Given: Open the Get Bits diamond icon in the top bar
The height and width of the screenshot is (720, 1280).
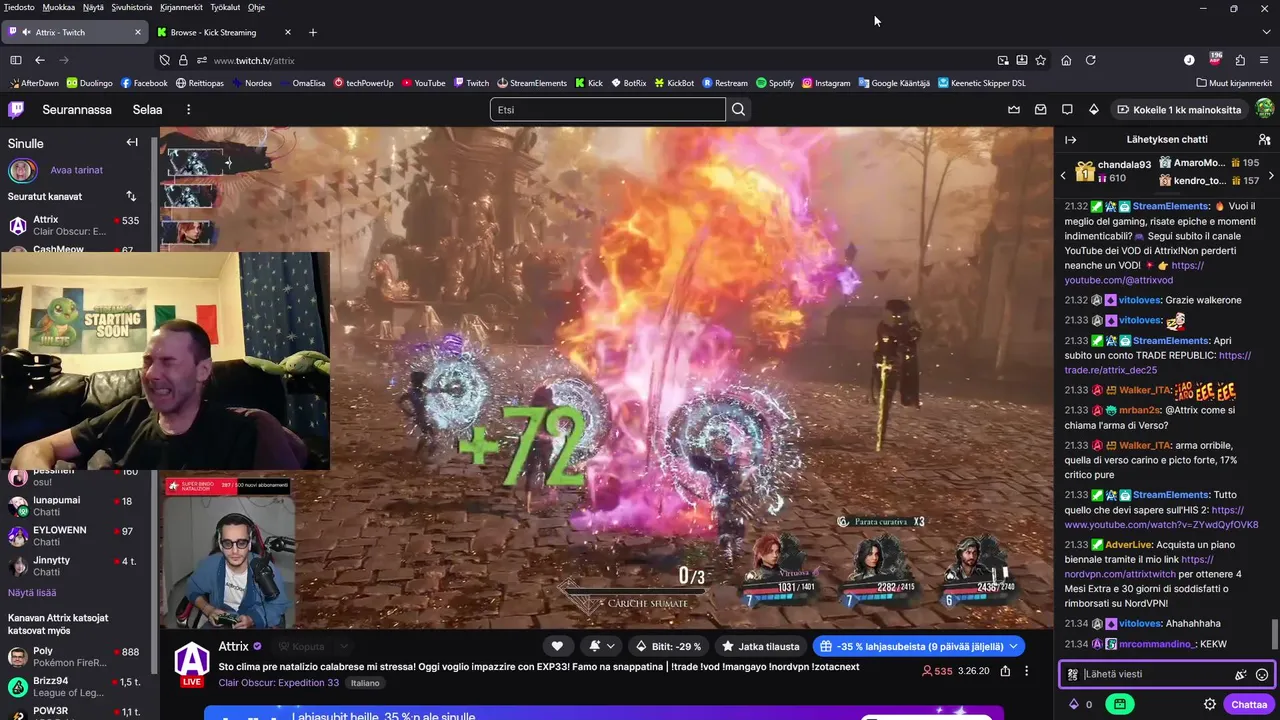Looking at the screenshot, I should (1094, 109).
